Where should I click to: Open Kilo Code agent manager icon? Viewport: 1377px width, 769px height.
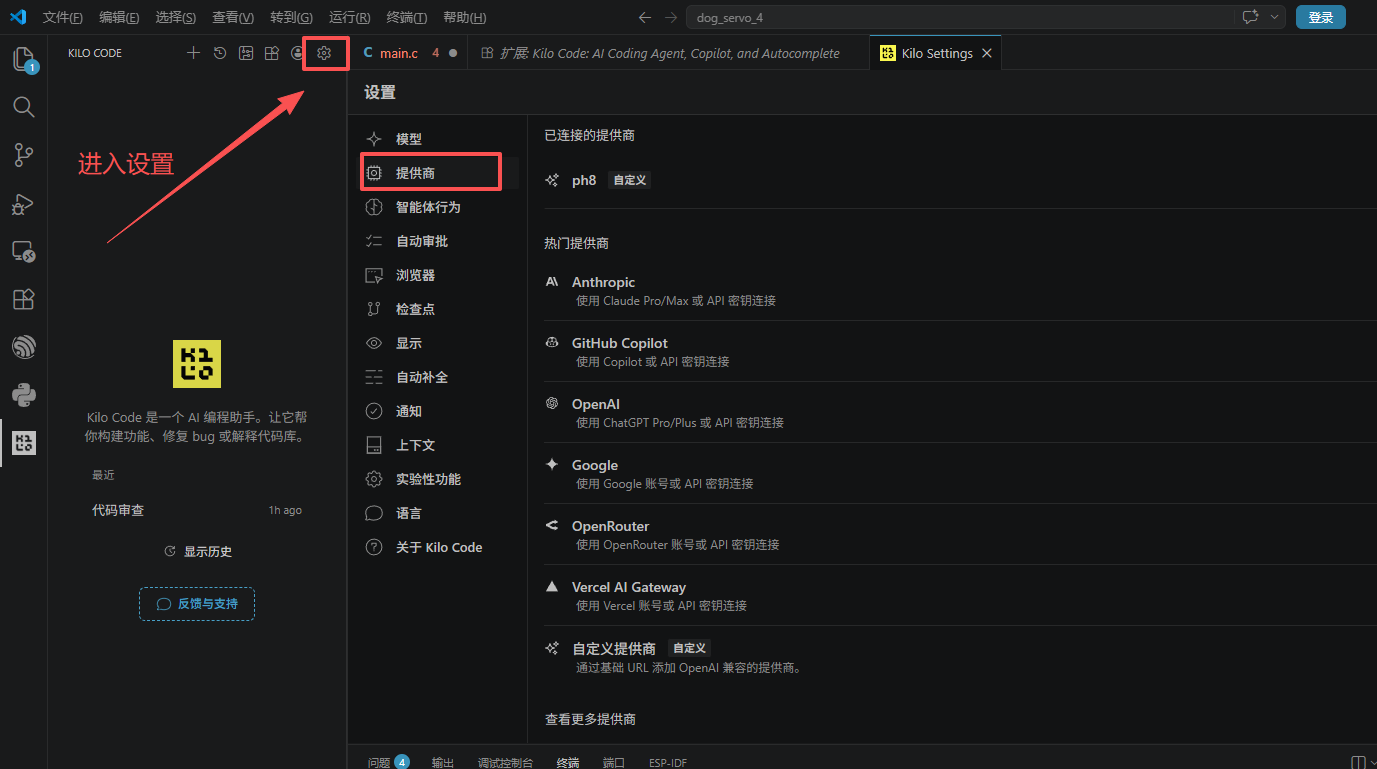coord(246,53)
